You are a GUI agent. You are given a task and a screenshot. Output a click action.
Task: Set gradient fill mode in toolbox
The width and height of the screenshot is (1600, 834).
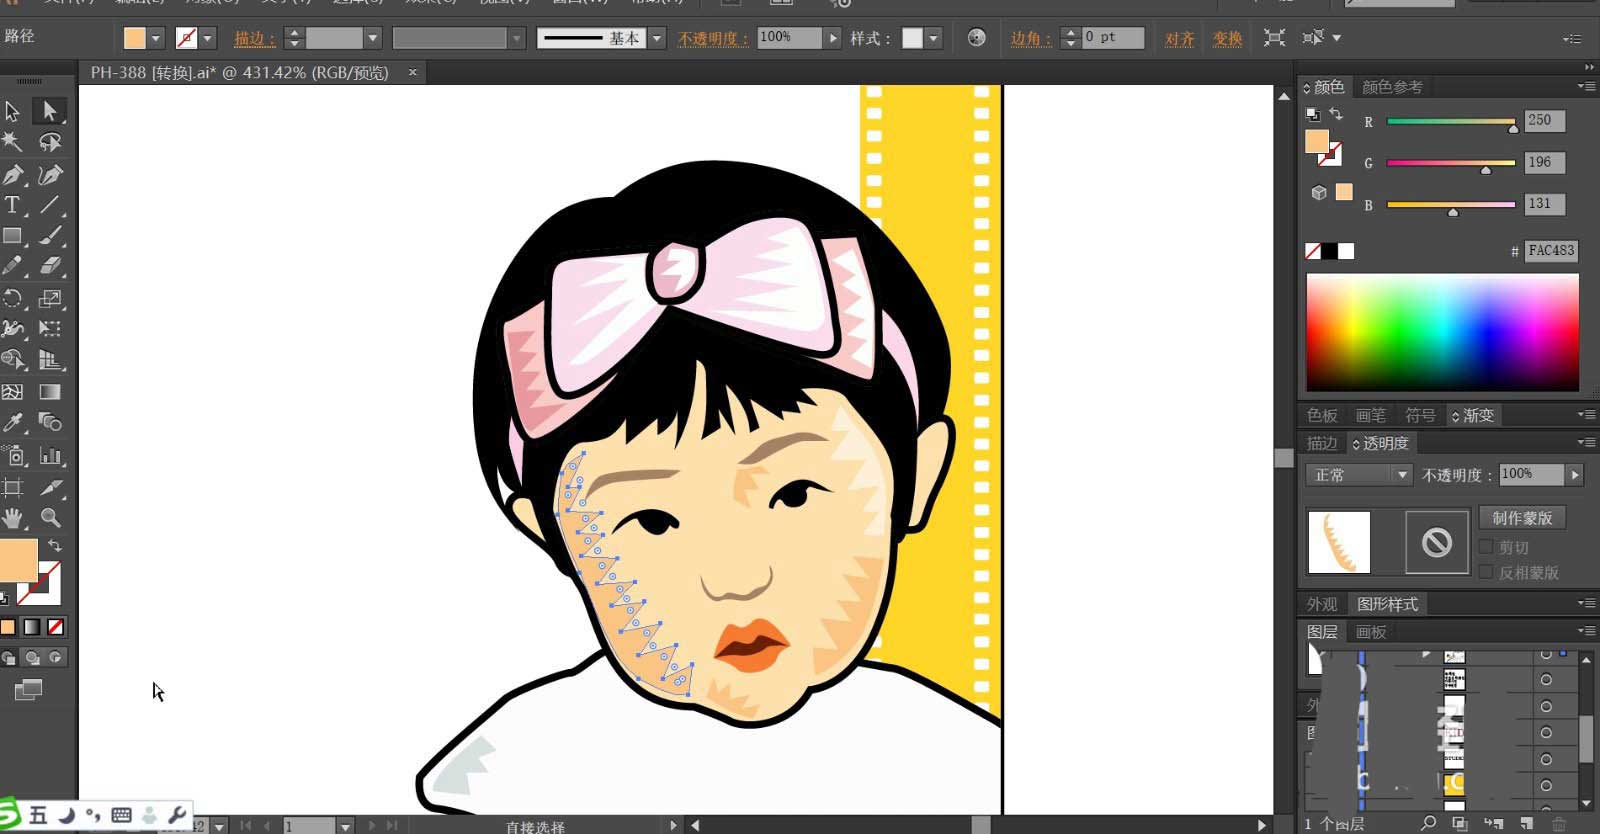coord(32,627)
